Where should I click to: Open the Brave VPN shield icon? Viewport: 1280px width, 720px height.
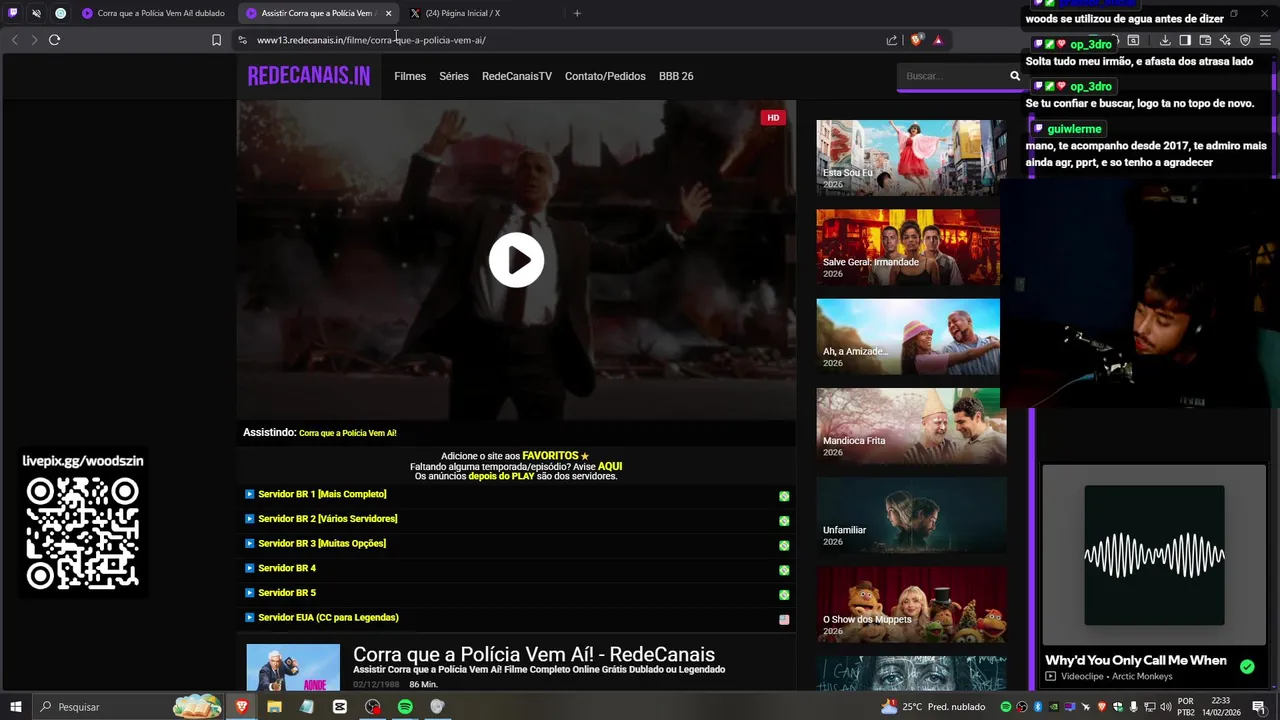point(1245,40)
